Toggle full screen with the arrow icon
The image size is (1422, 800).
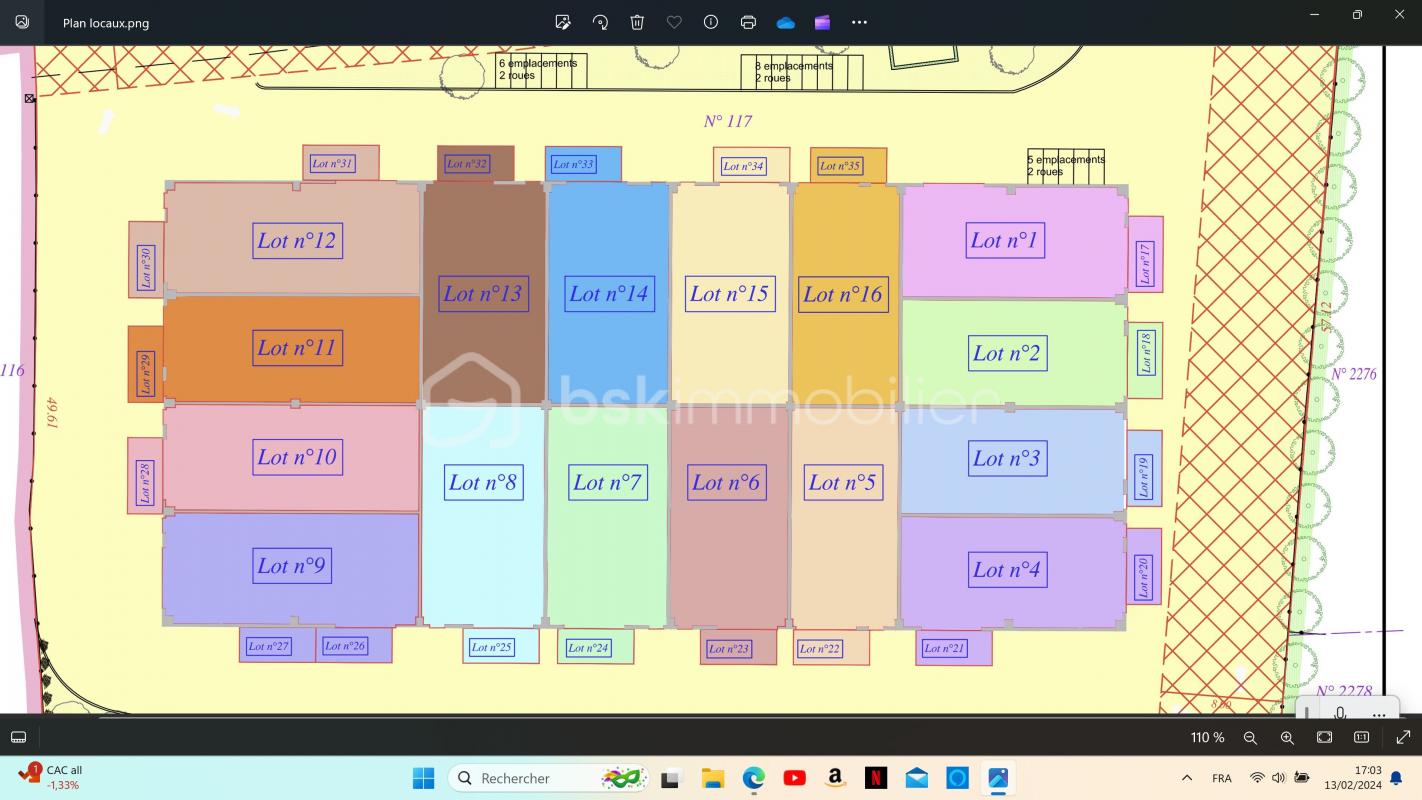(1402, 737)
